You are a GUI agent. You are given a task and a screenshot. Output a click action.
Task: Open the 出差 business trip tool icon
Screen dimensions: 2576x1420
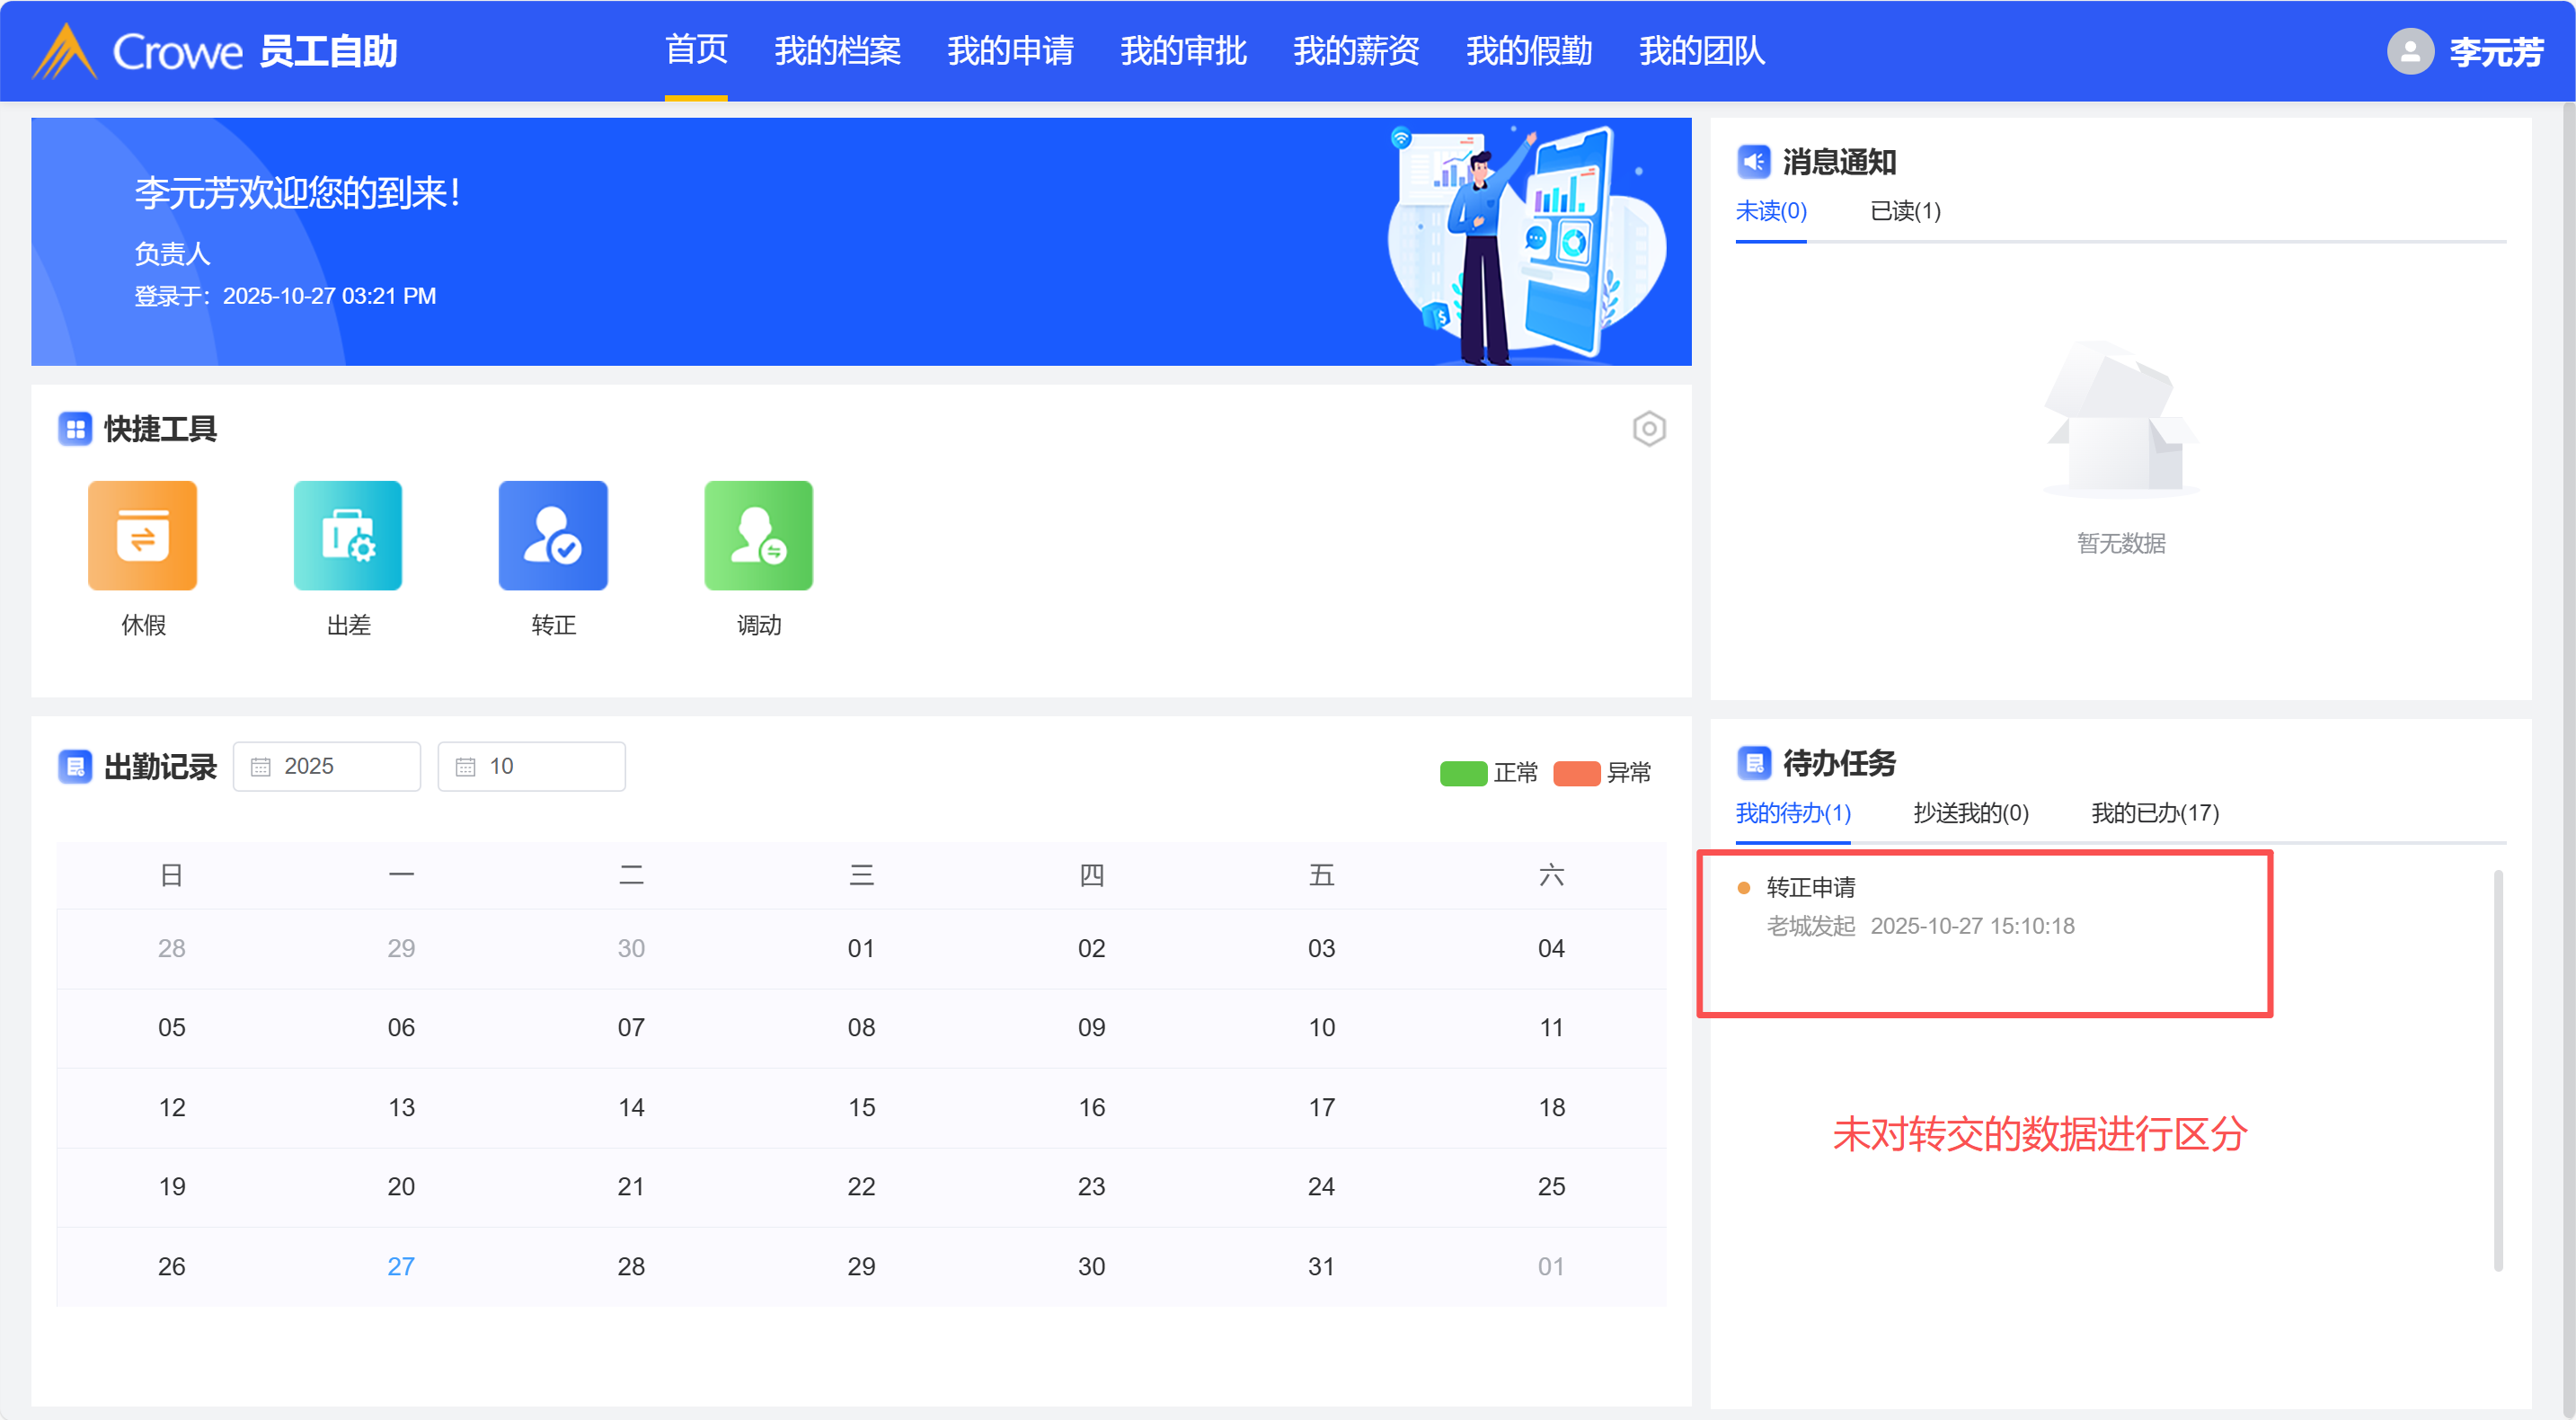tap(347, 535)
